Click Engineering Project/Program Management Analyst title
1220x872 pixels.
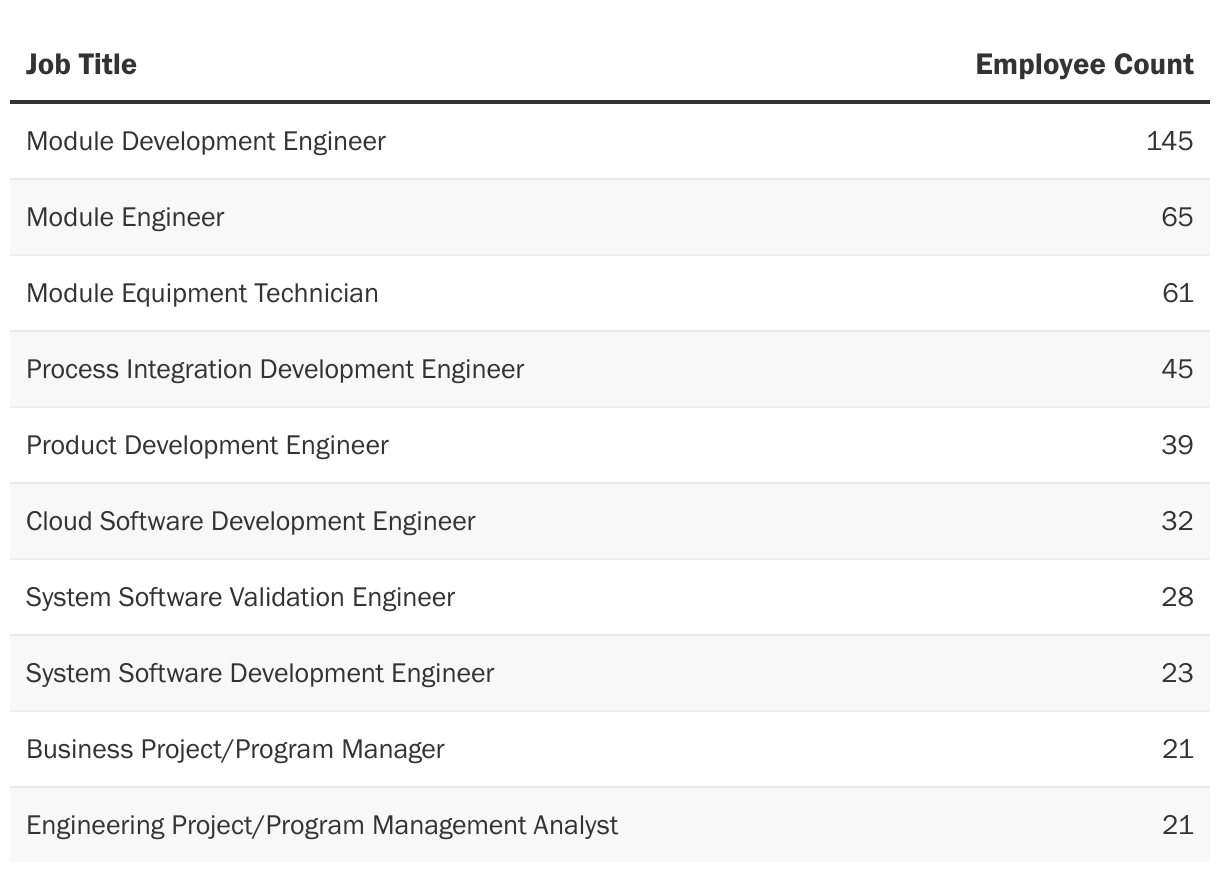322,825
